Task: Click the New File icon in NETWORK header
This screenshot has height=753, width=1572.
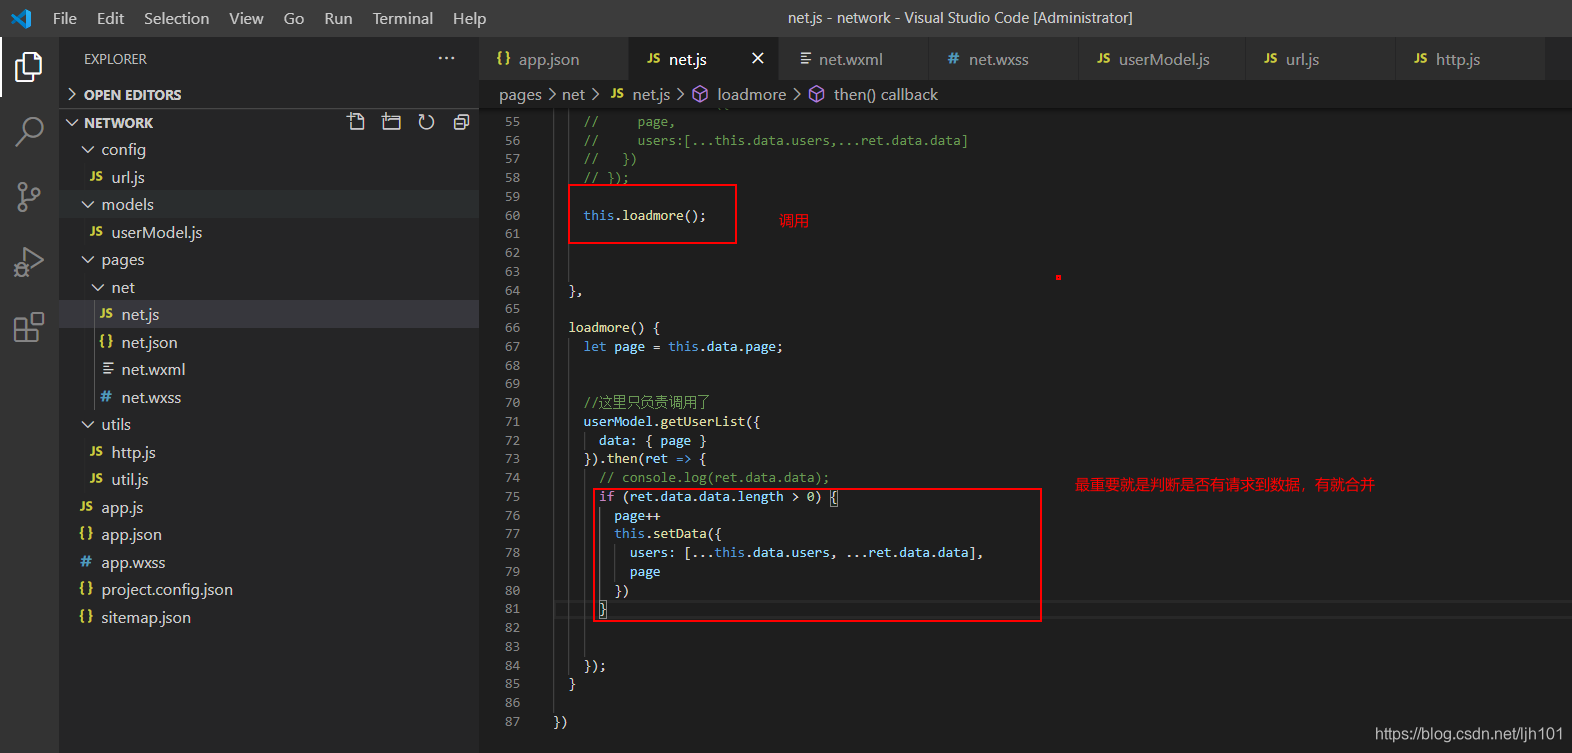Action: (x=356, y=122)
